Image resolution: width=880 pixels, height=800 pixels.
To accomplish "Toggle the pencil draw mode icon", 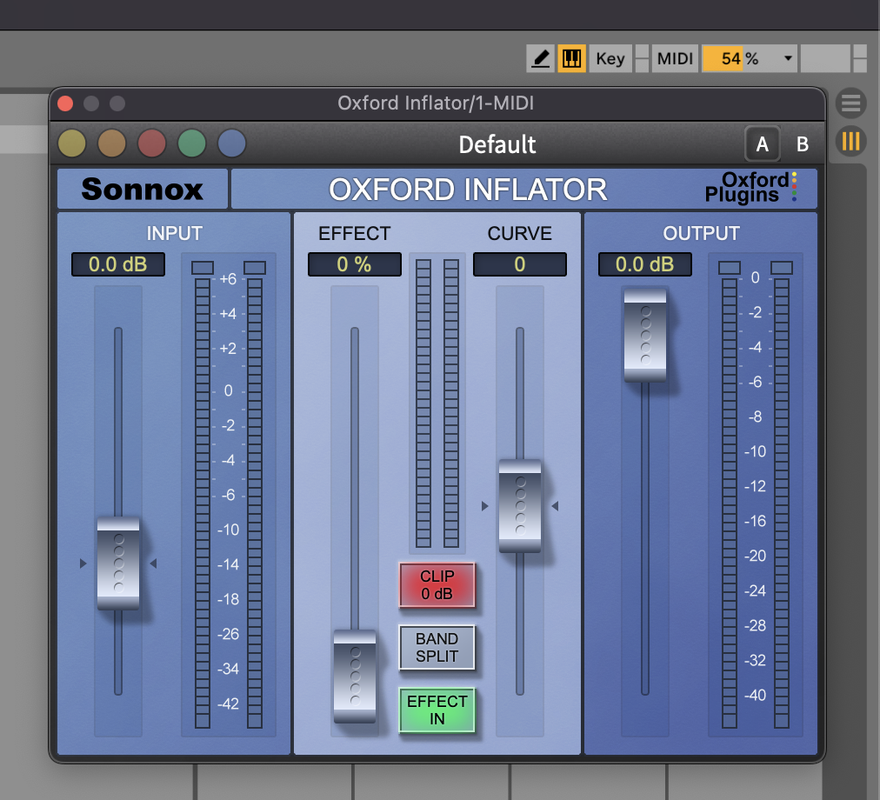I will (540, 58).
